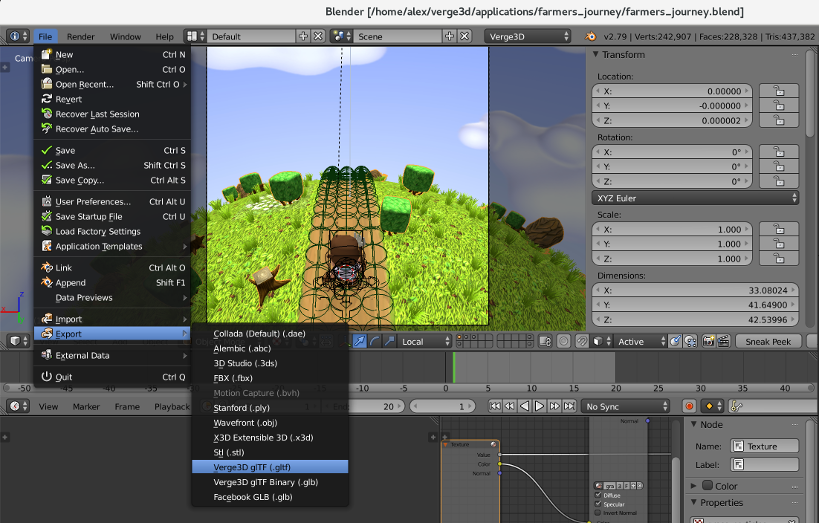Click the Sneak Peek button
The image size is (819, 523).
coord(768,341)
